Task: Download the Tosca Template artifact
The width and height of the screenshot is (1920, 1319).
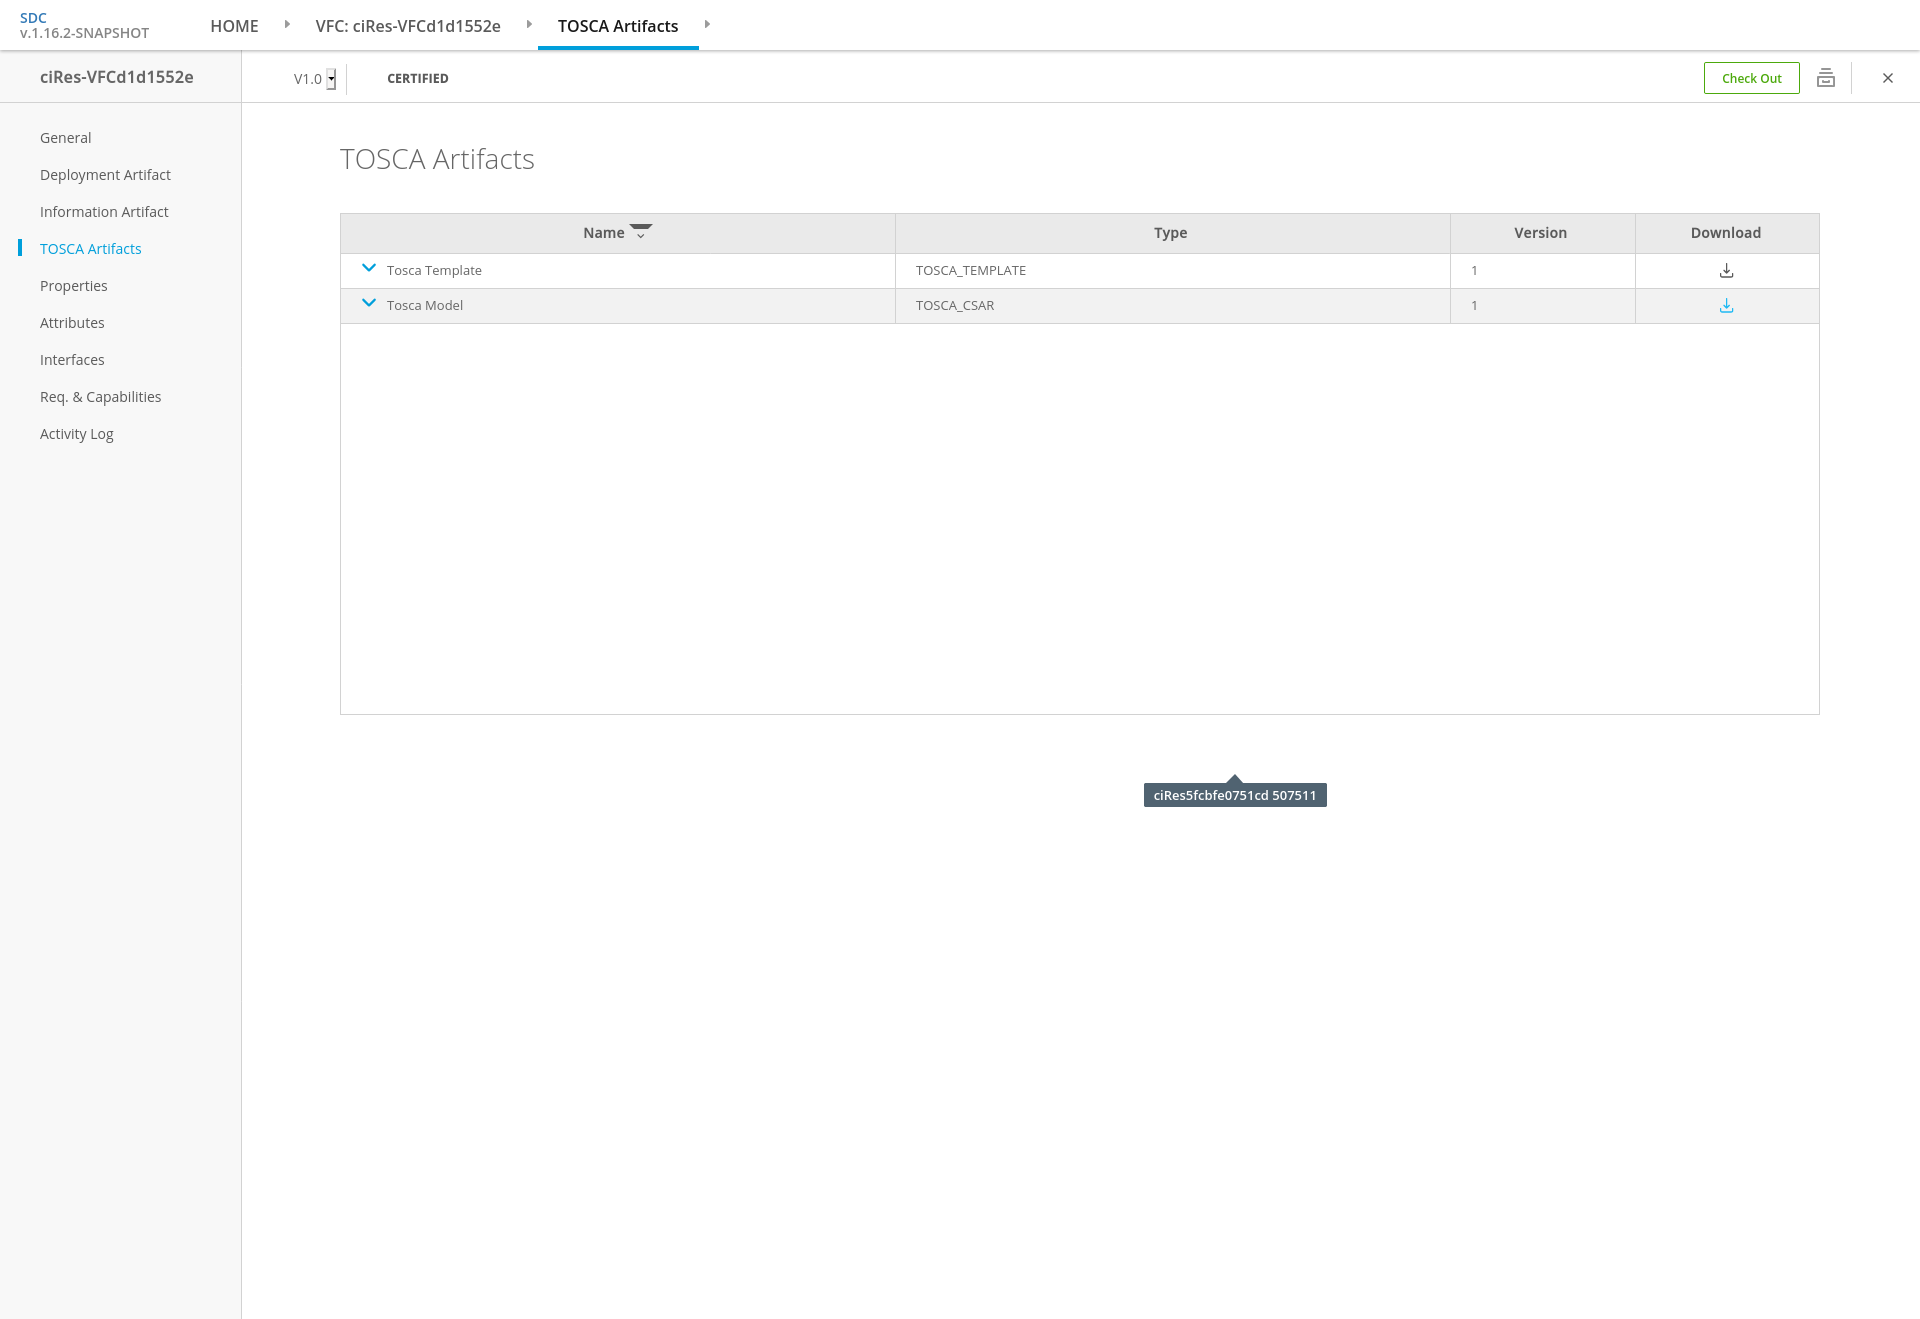Action: (x=1726, y=271)
